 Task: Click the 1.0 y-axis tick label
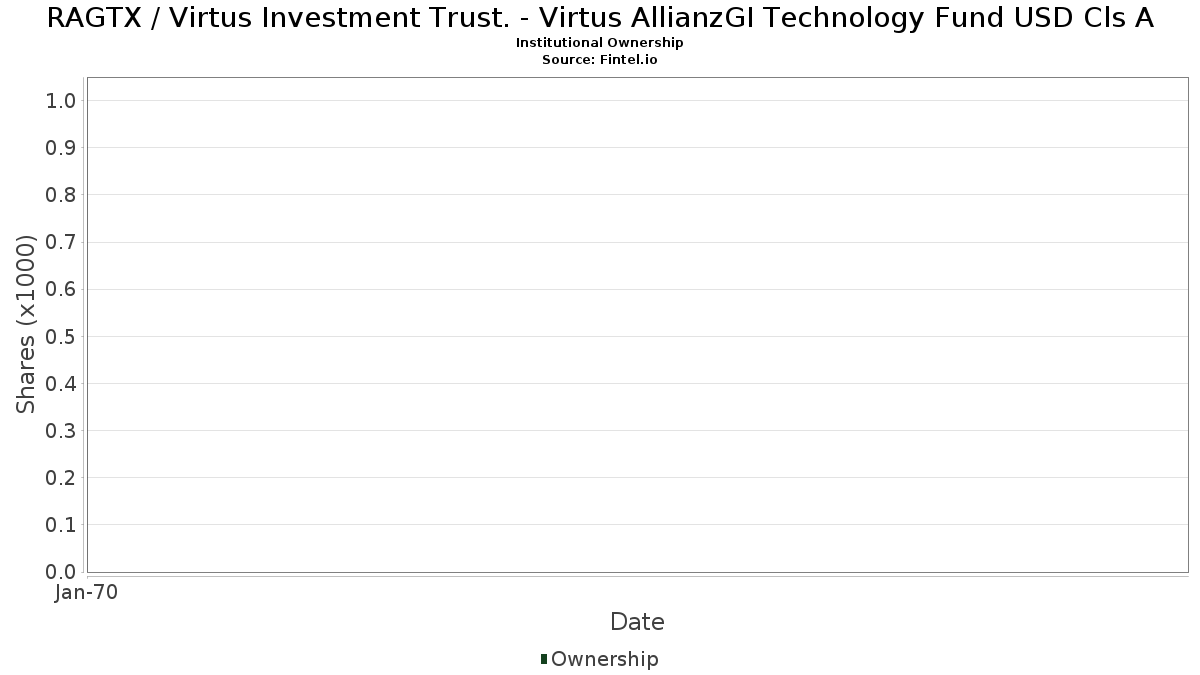pyautogui.click(x=61, y=100)
